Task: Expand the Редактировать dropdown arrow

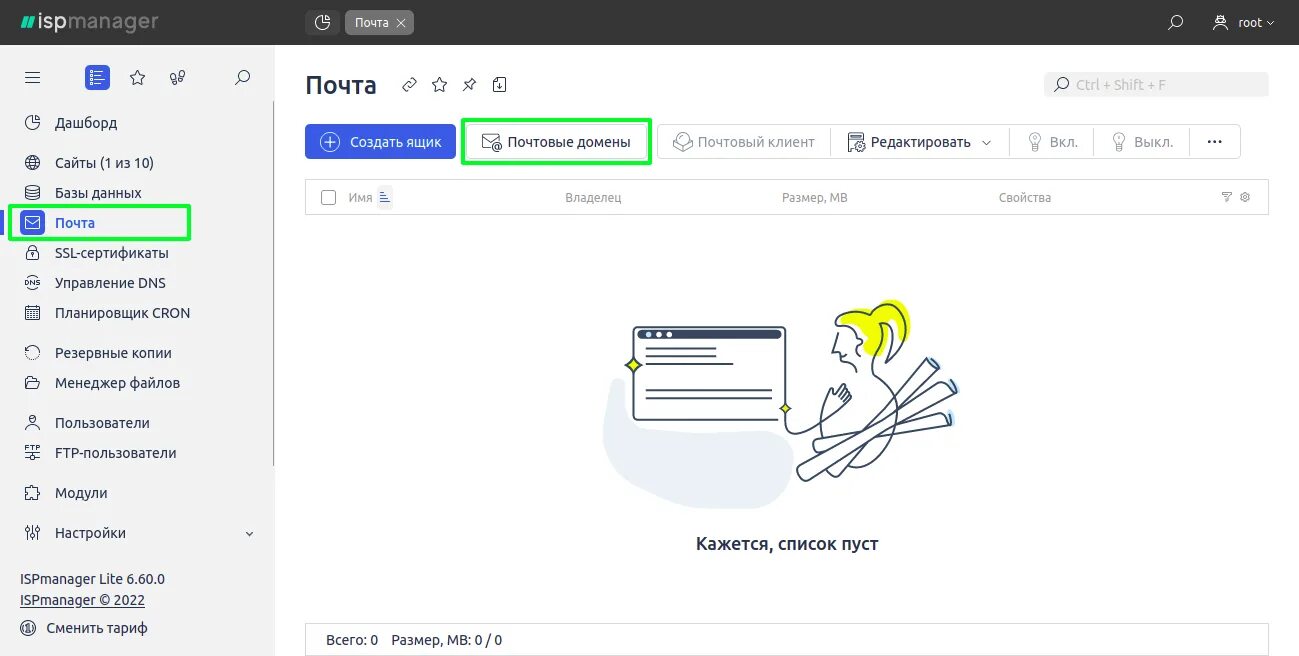Action: click(987, 143)
